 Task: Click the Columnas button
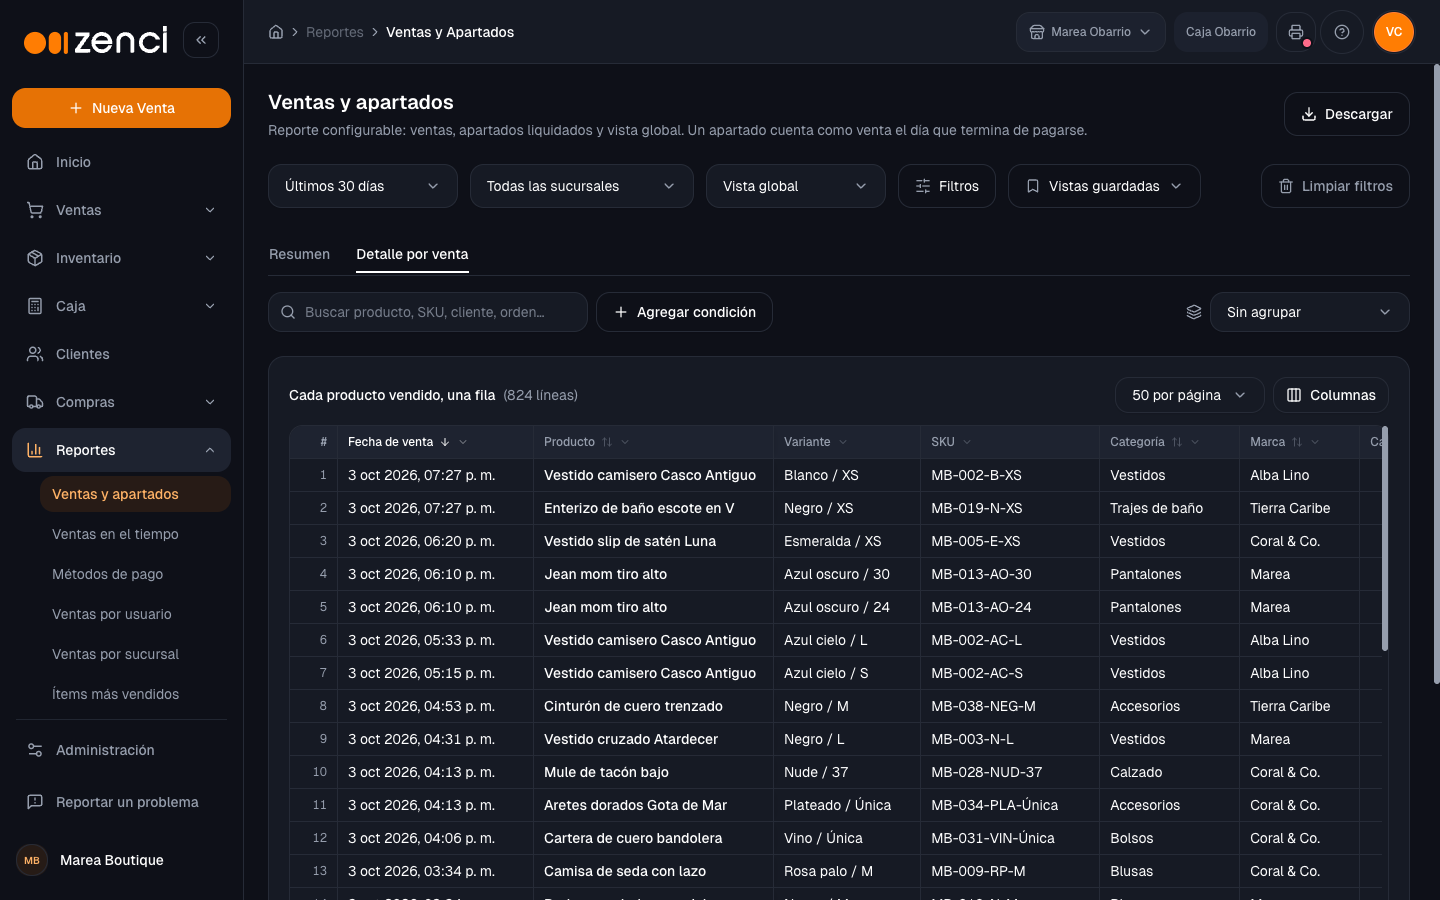tap(1331, 395)
